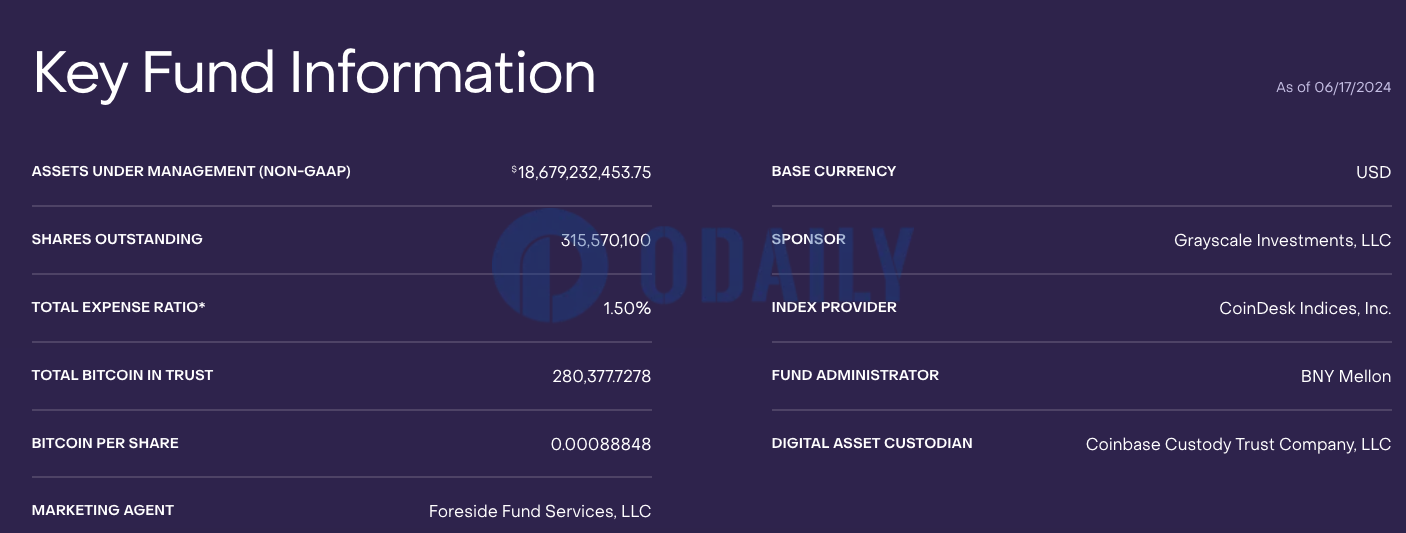
Task: Click the $18,679,232,453.75 value
Action: 582,172
